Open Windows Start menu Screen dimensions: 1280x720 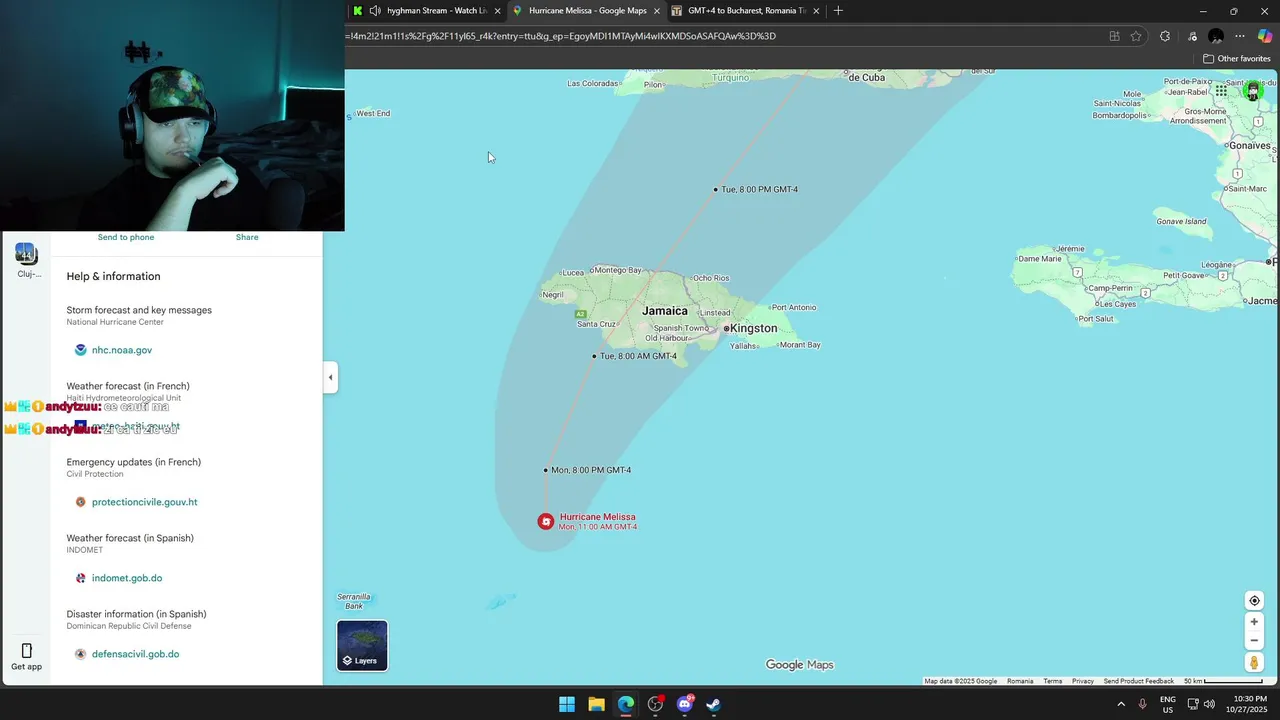tap(567, 704)
